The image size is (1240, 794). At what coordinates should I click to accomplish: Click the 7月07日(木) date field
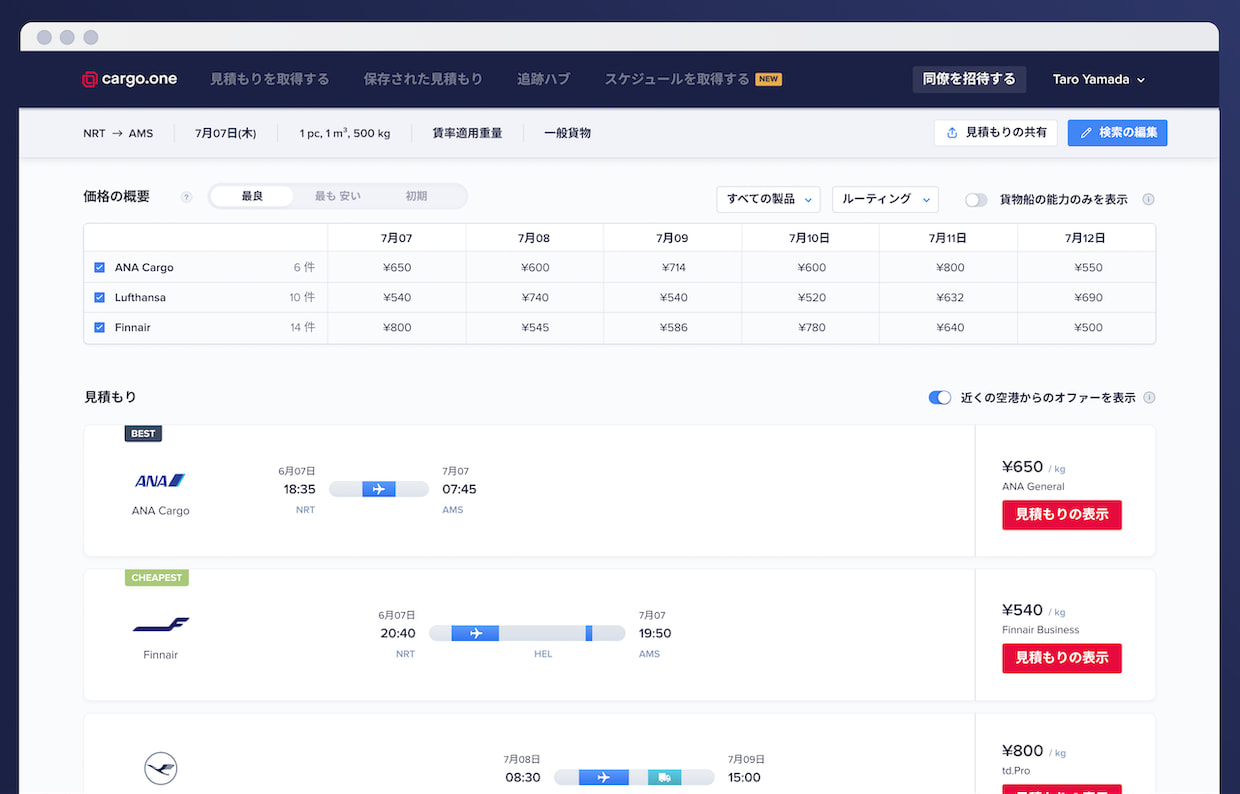click(x=226, y=133)
